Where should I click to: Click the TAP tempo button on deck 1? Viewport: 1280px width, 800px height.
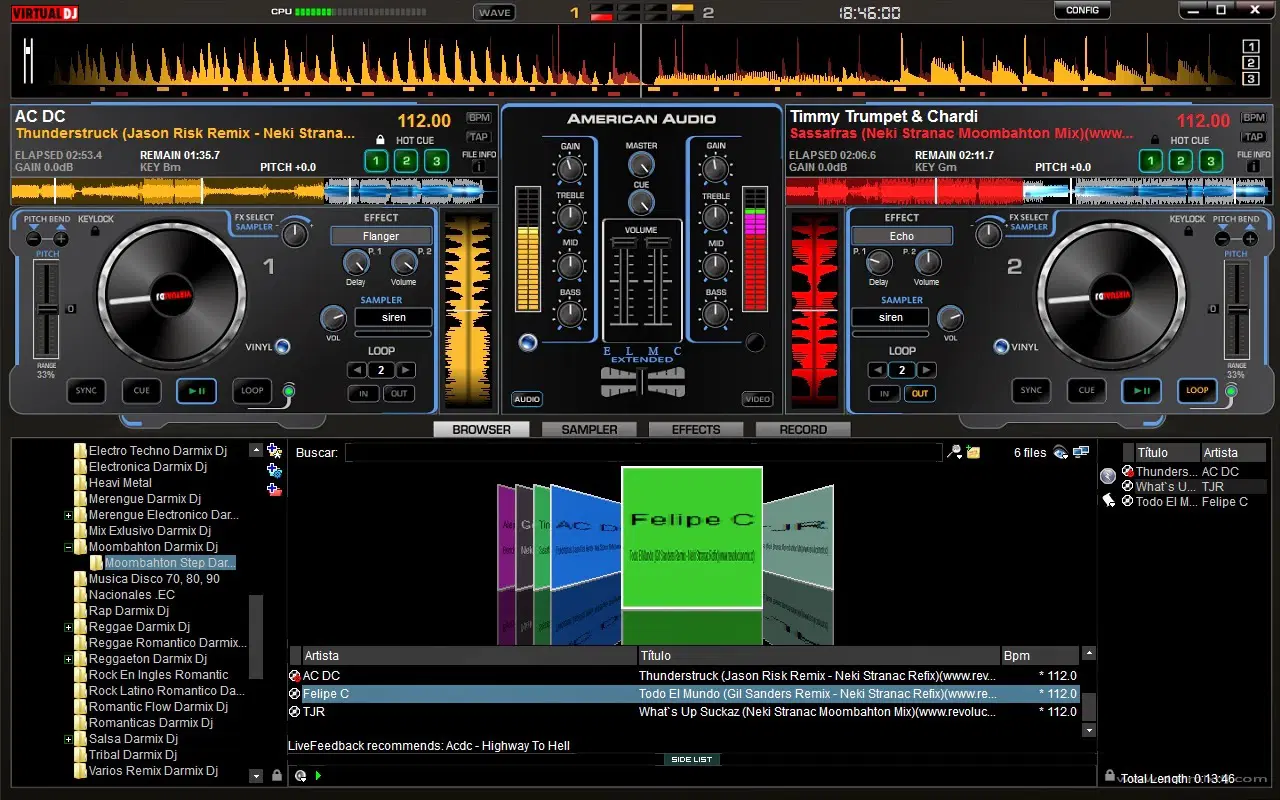pyautogui.click(x=479, y=137)
